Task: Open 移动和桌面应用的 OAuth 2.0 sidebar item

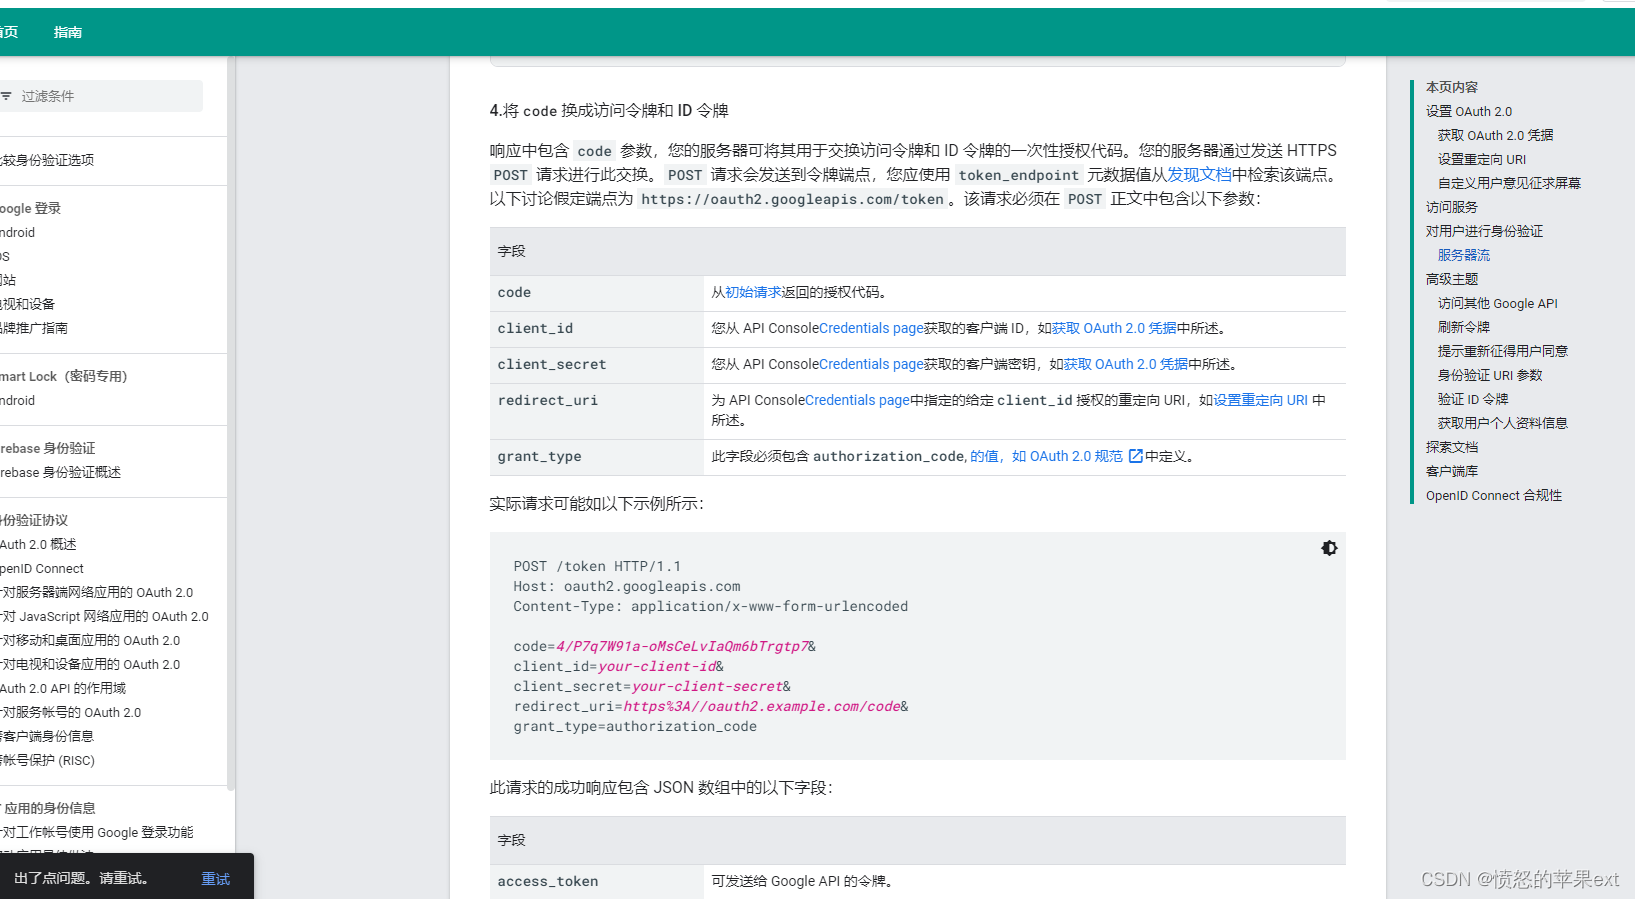Action: (90, 640)
